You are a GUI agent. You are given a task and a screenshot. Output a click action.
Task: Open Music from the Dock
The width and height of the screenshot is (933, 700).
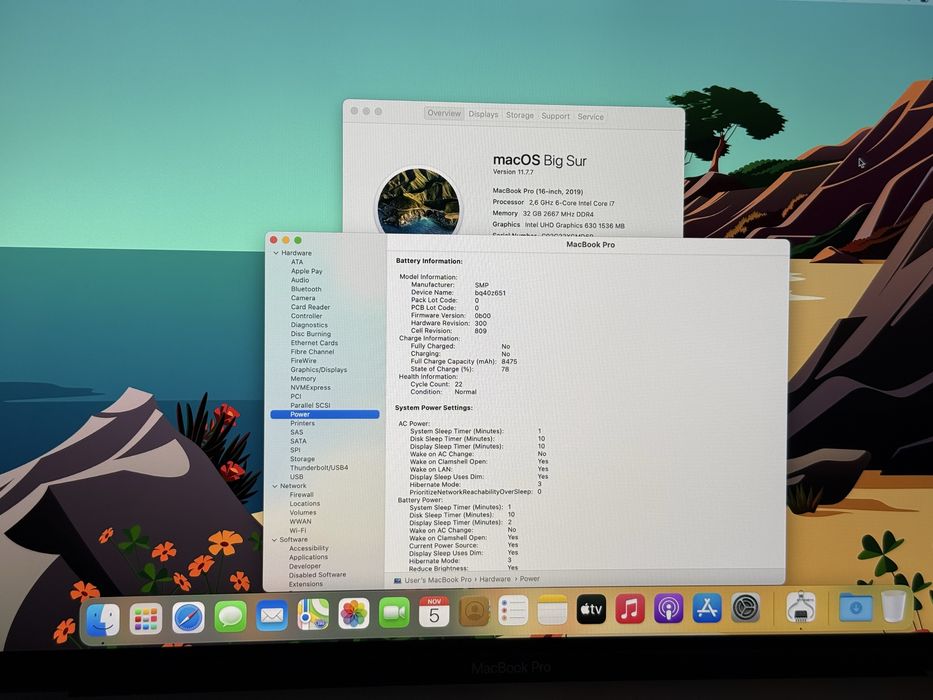point(630,608)
